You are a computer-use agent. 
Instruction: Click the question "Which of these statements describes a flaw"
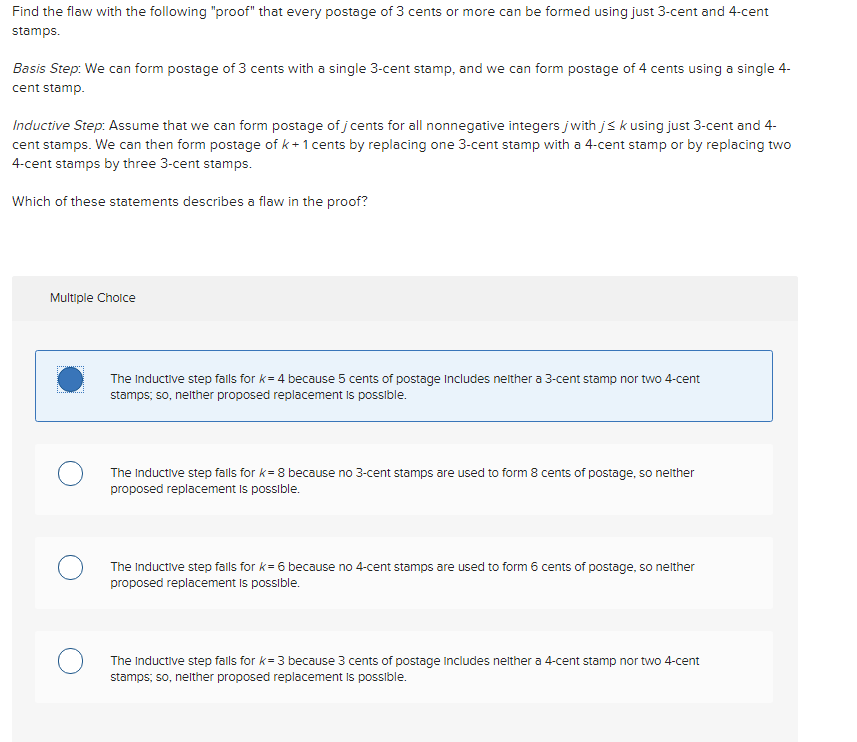(x=190, y=202)
